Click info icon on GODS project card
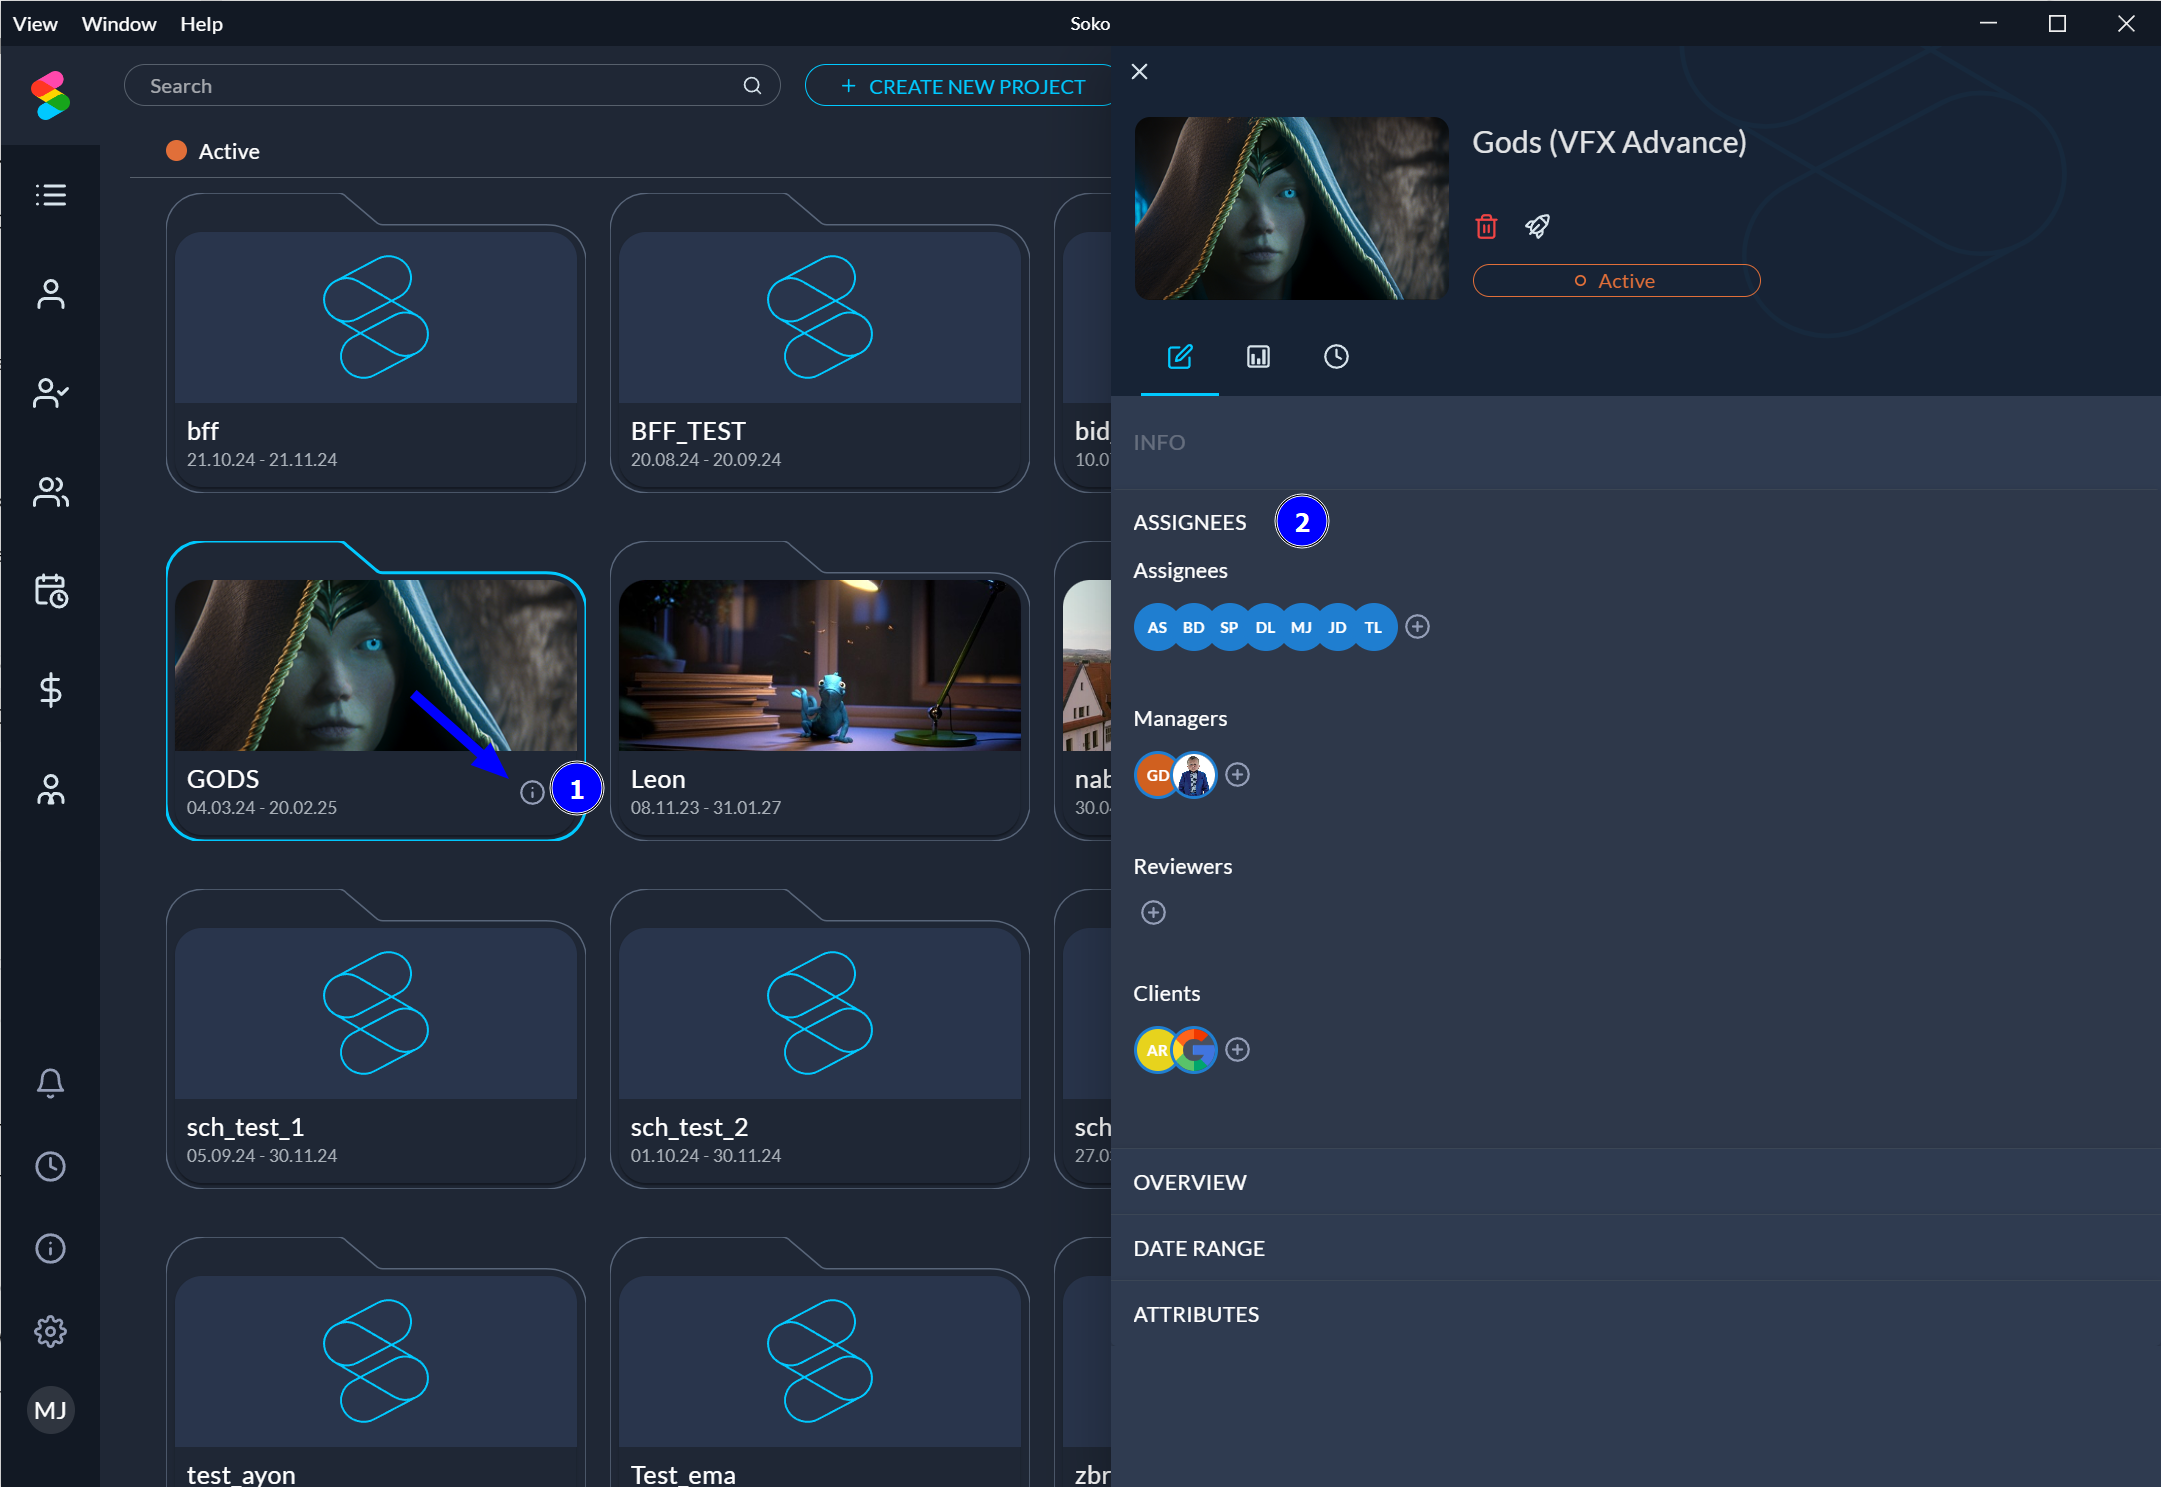2161x1487 pixels. click(532, 793)
